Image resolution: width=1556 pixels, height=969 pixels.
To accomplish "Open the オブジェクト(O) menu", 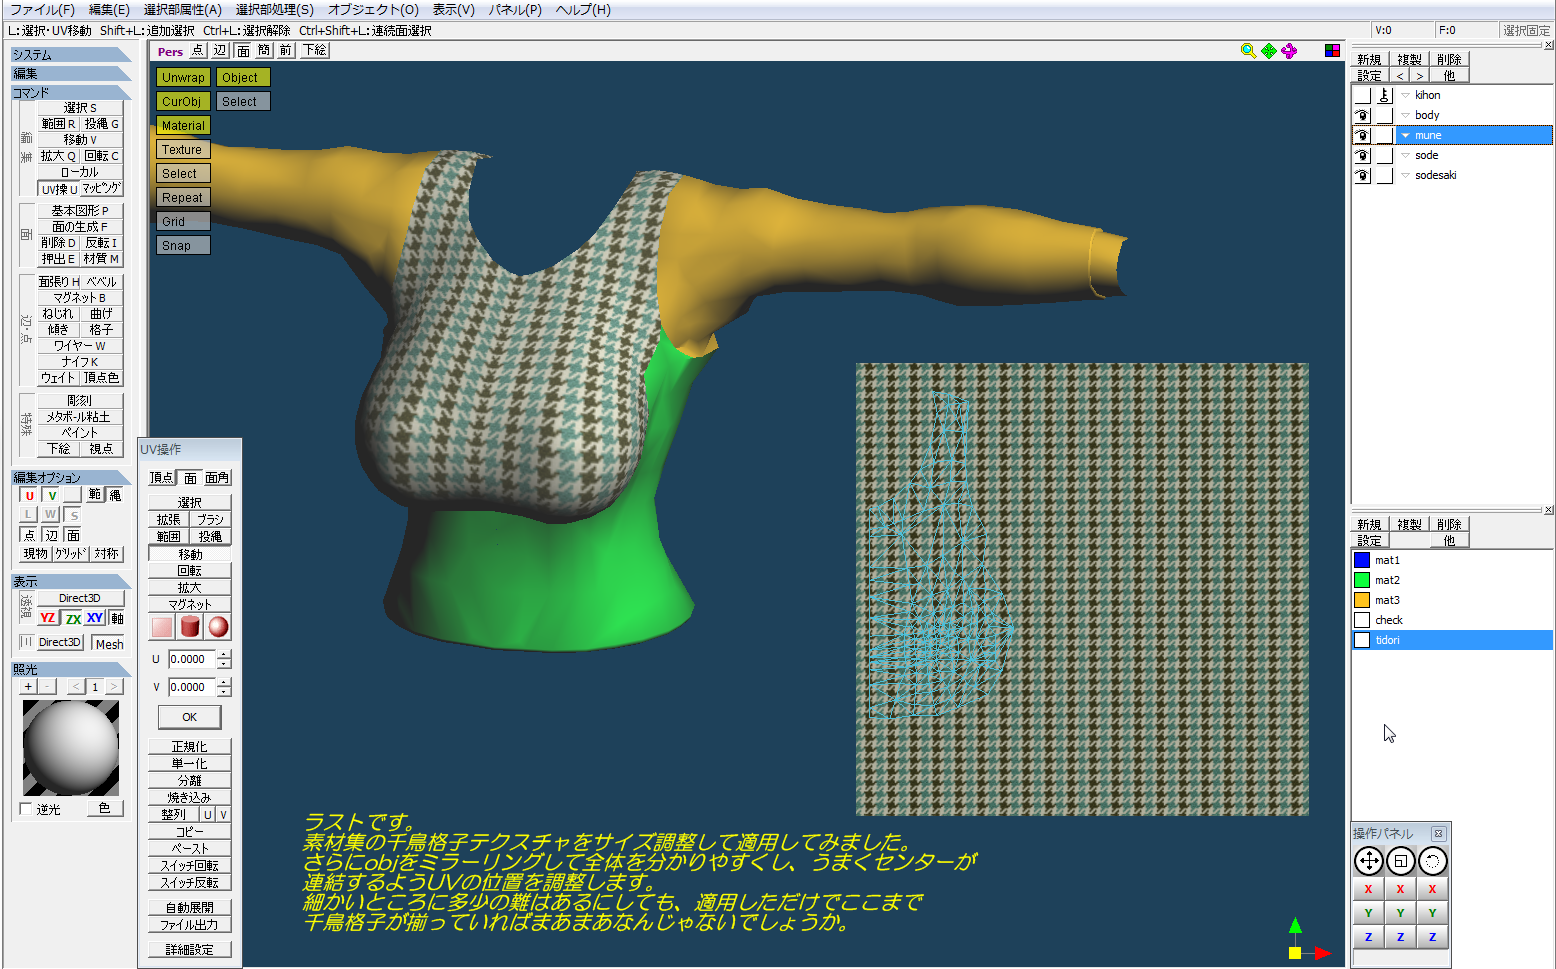I will pos(373,9).
